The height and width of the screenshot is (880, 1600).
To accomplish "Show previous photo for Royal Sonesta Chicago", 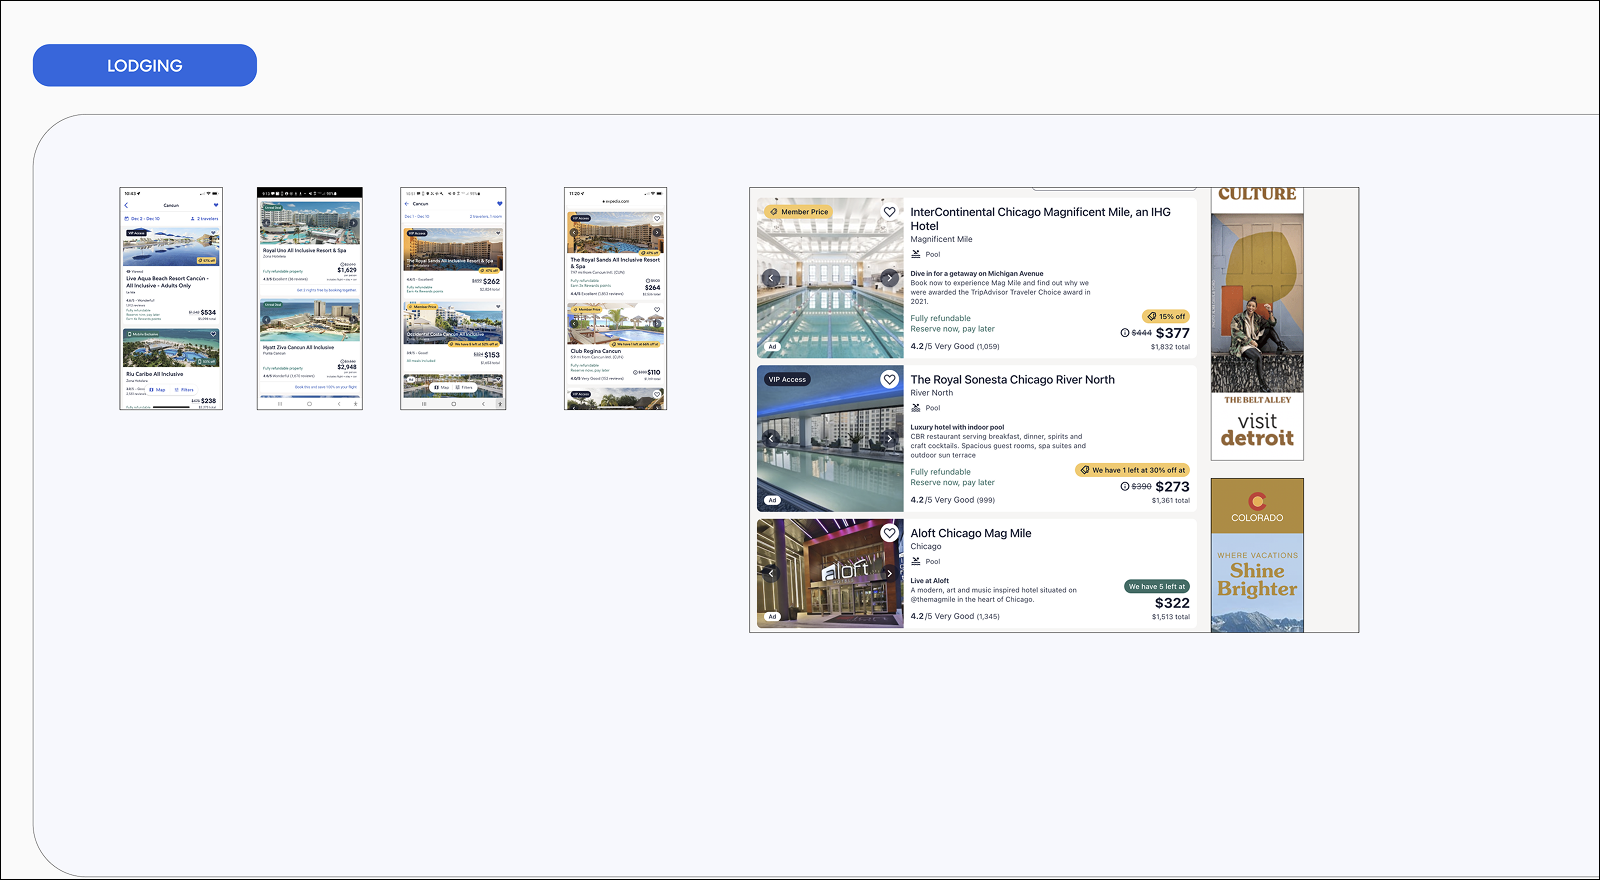I will coord(771,438).
